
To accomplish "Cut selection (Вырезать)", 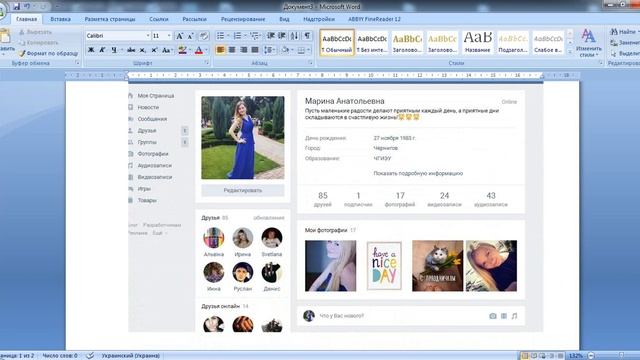I will 35,32.
